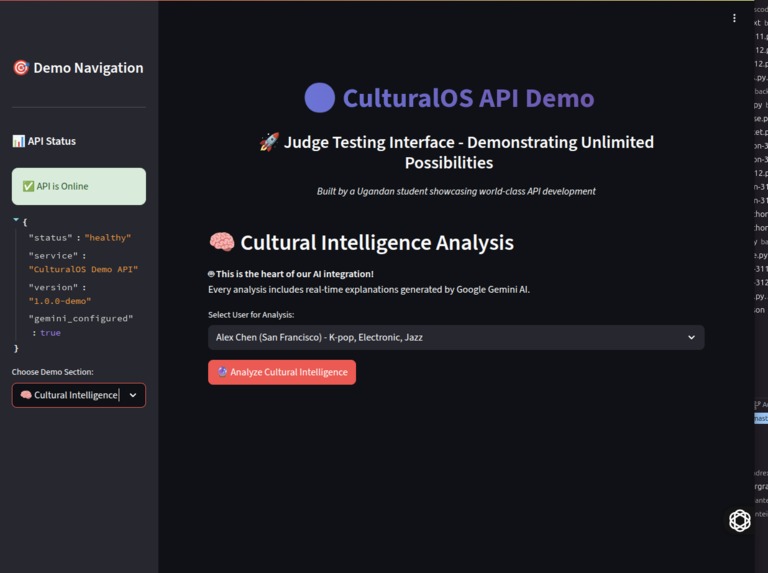Viewport: 768px width, 573px height.
Task: Click the "healthy" status value
Action: (108, 238)
